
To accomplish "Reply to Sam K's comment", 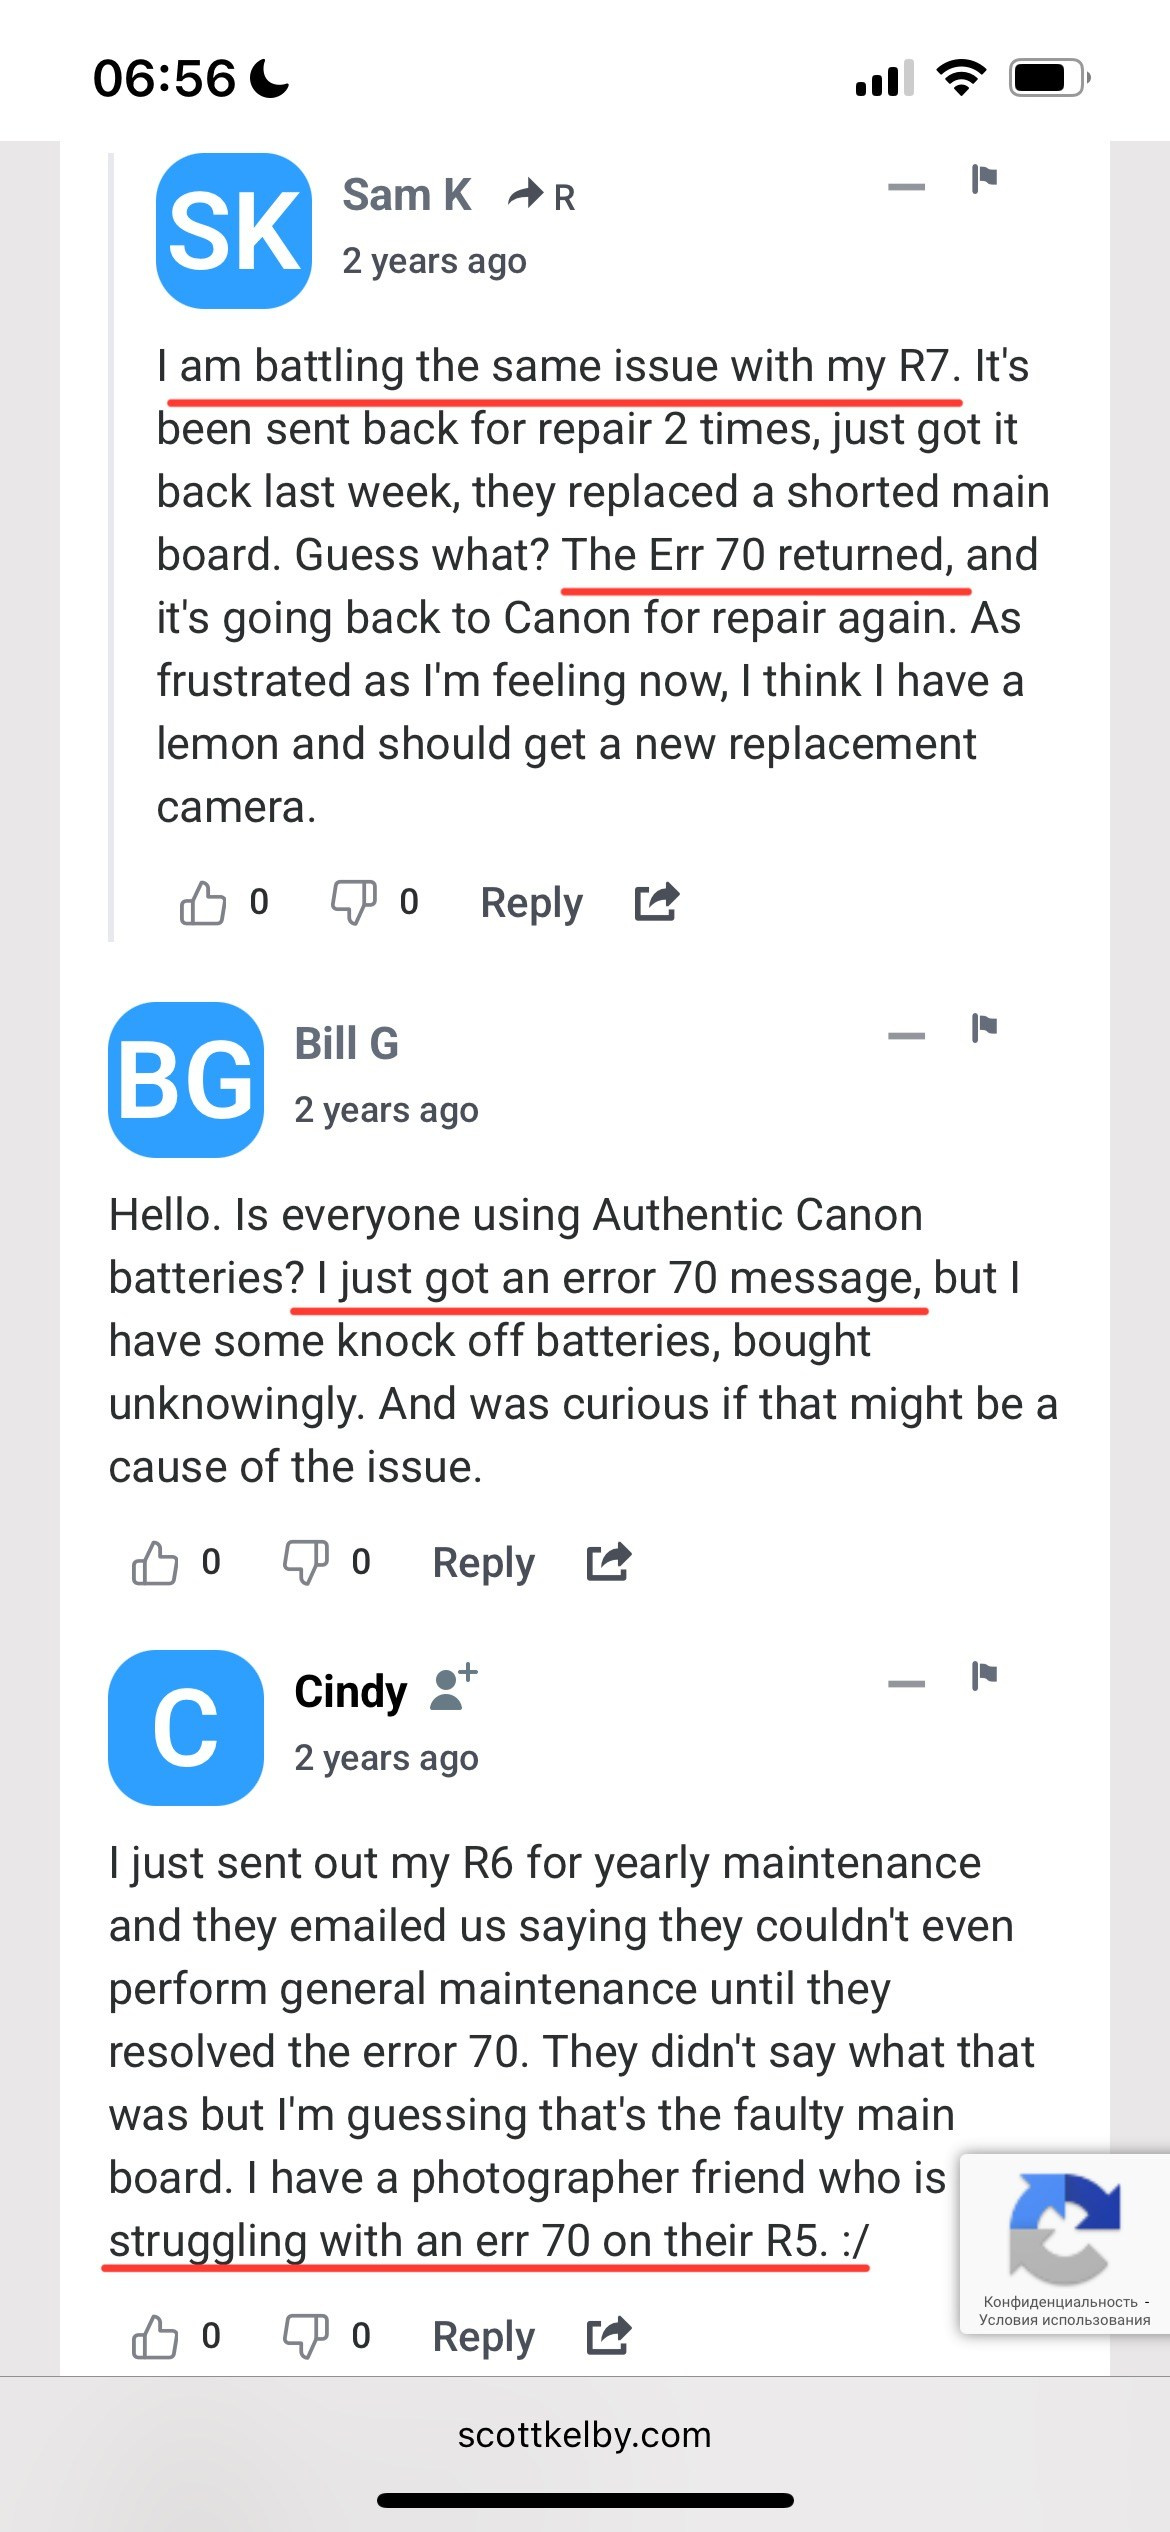I will pos(531,903).
